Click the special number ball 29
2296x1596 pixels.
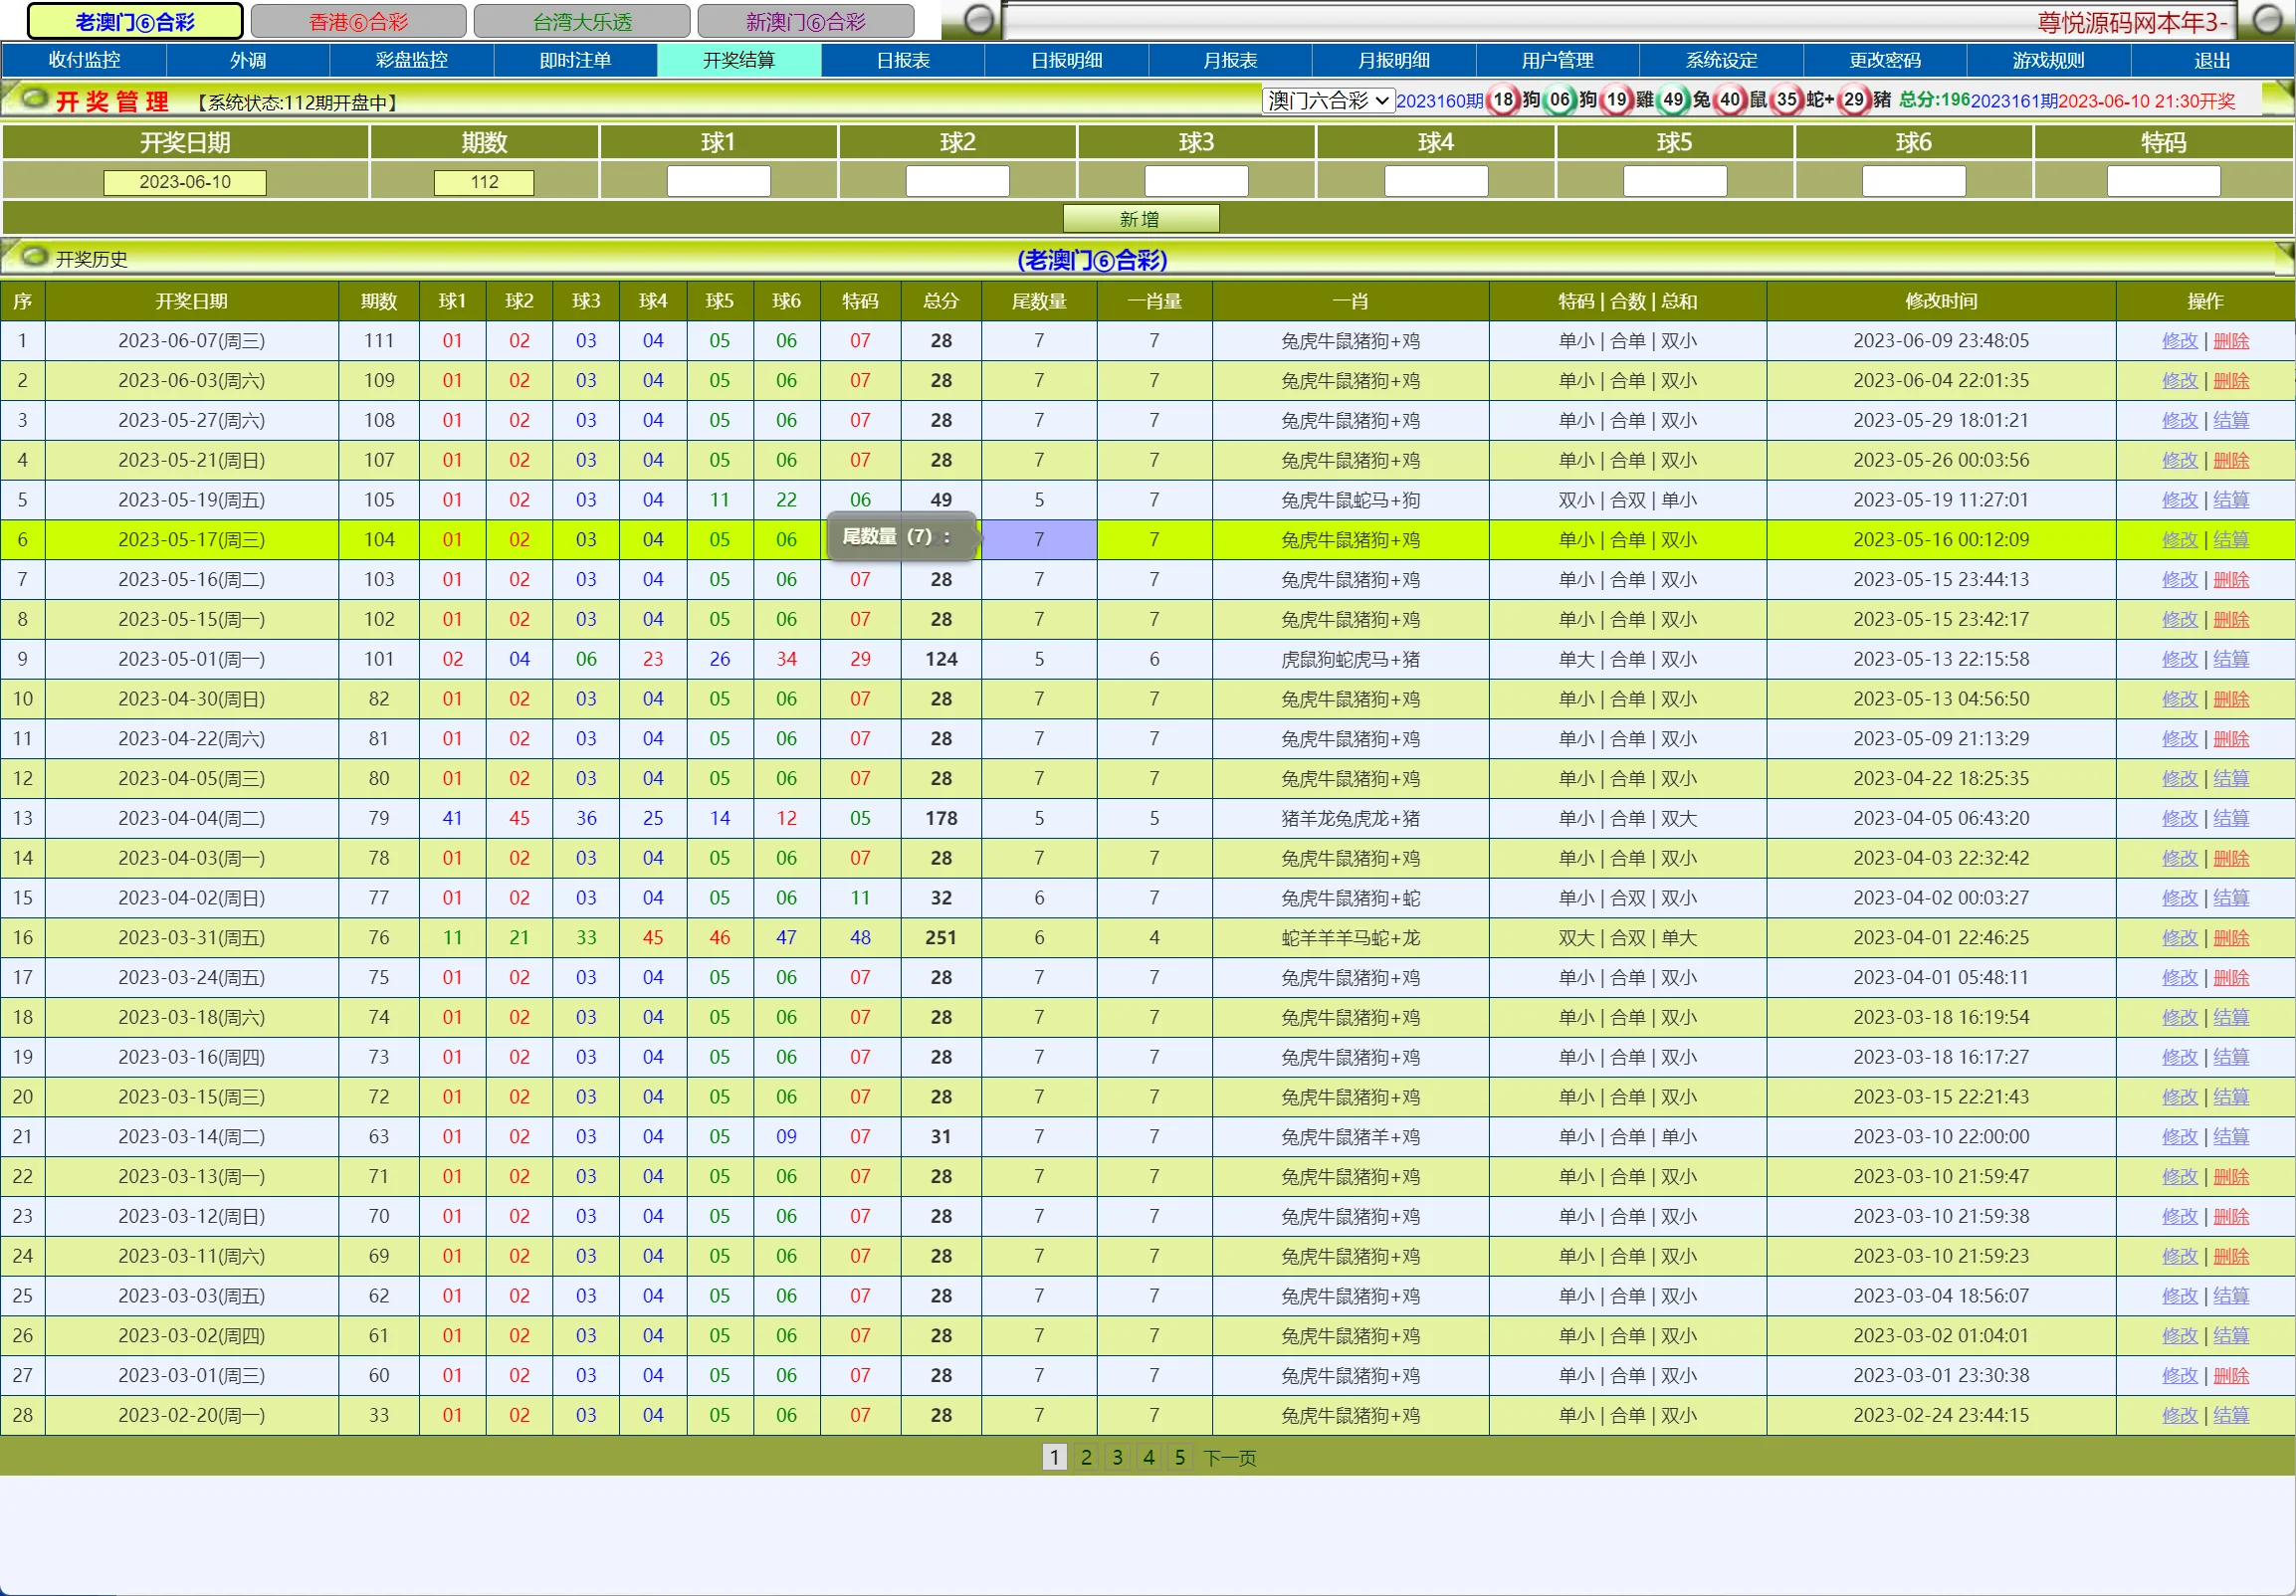(1854, 100)
